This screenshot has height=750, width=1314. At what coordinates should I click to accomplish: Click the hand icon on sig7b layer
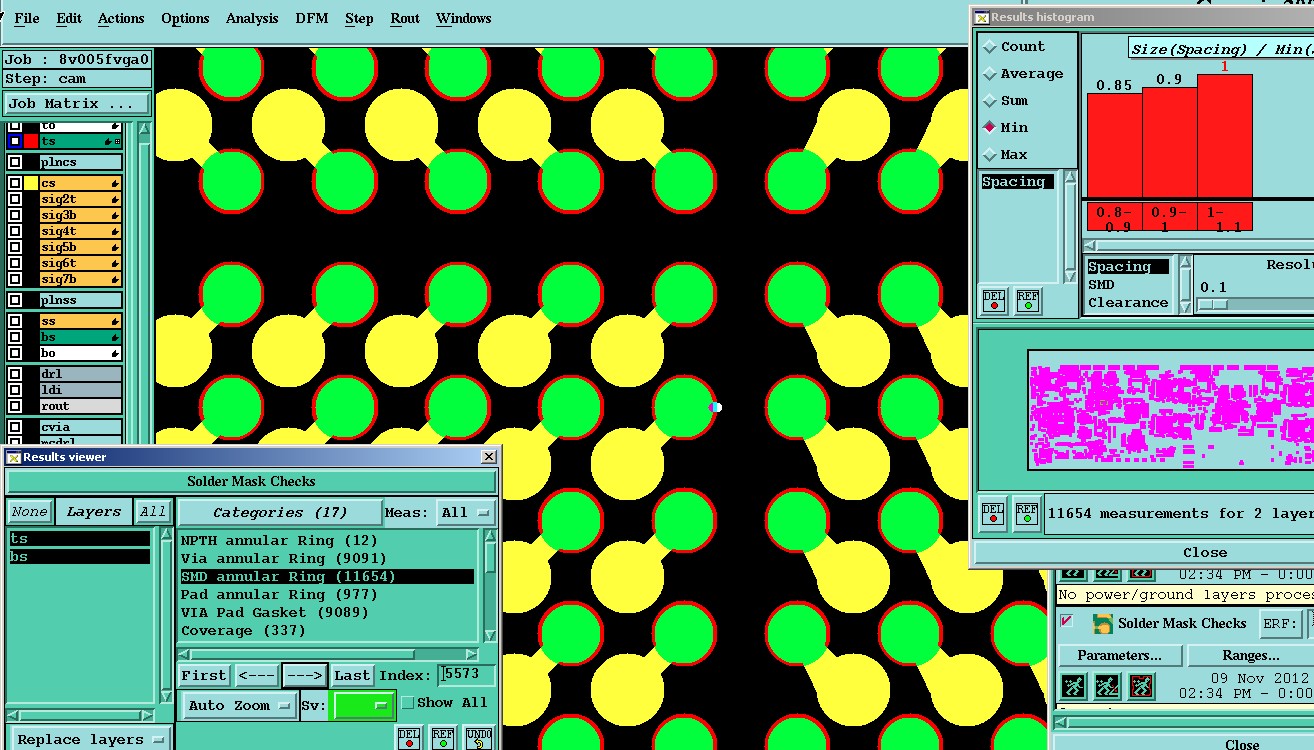tap(115, 280)
